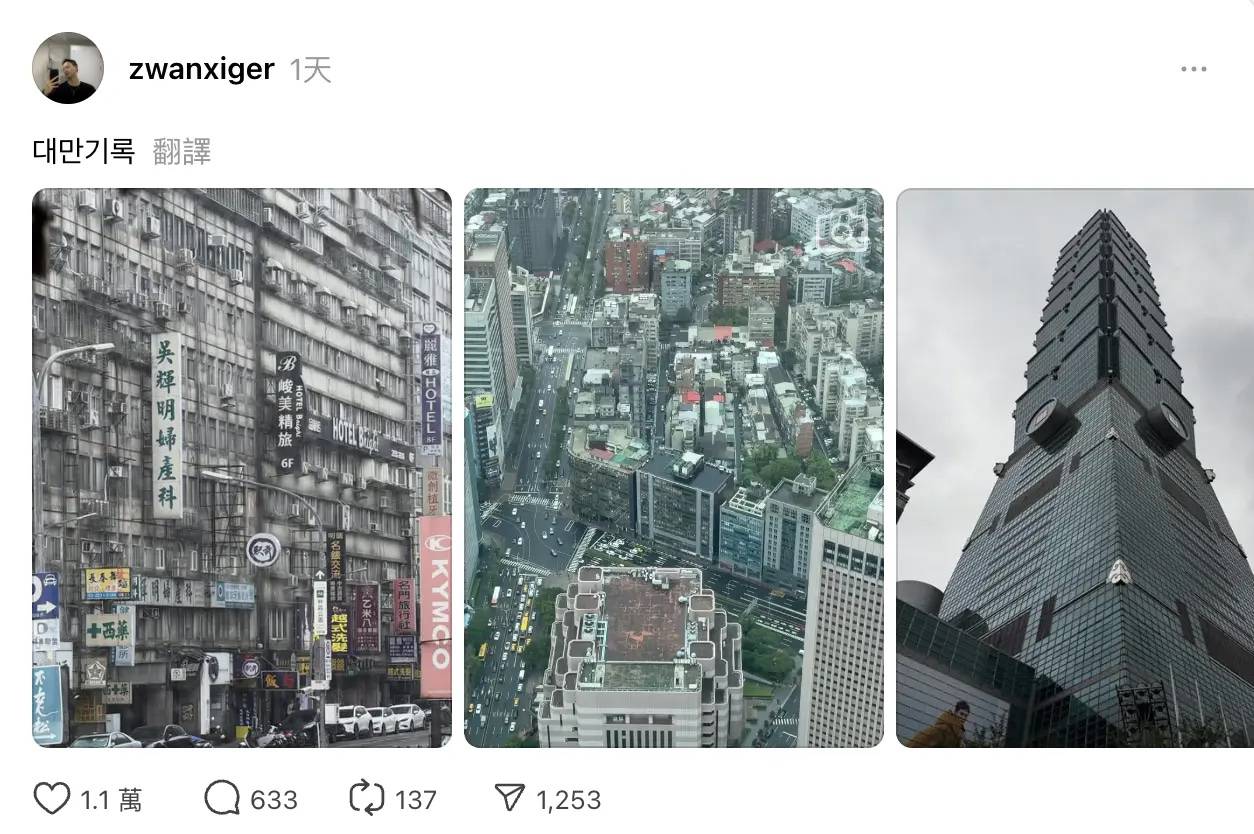
Task: Click the KYMCO sign in the first photo
Action: 435,606
